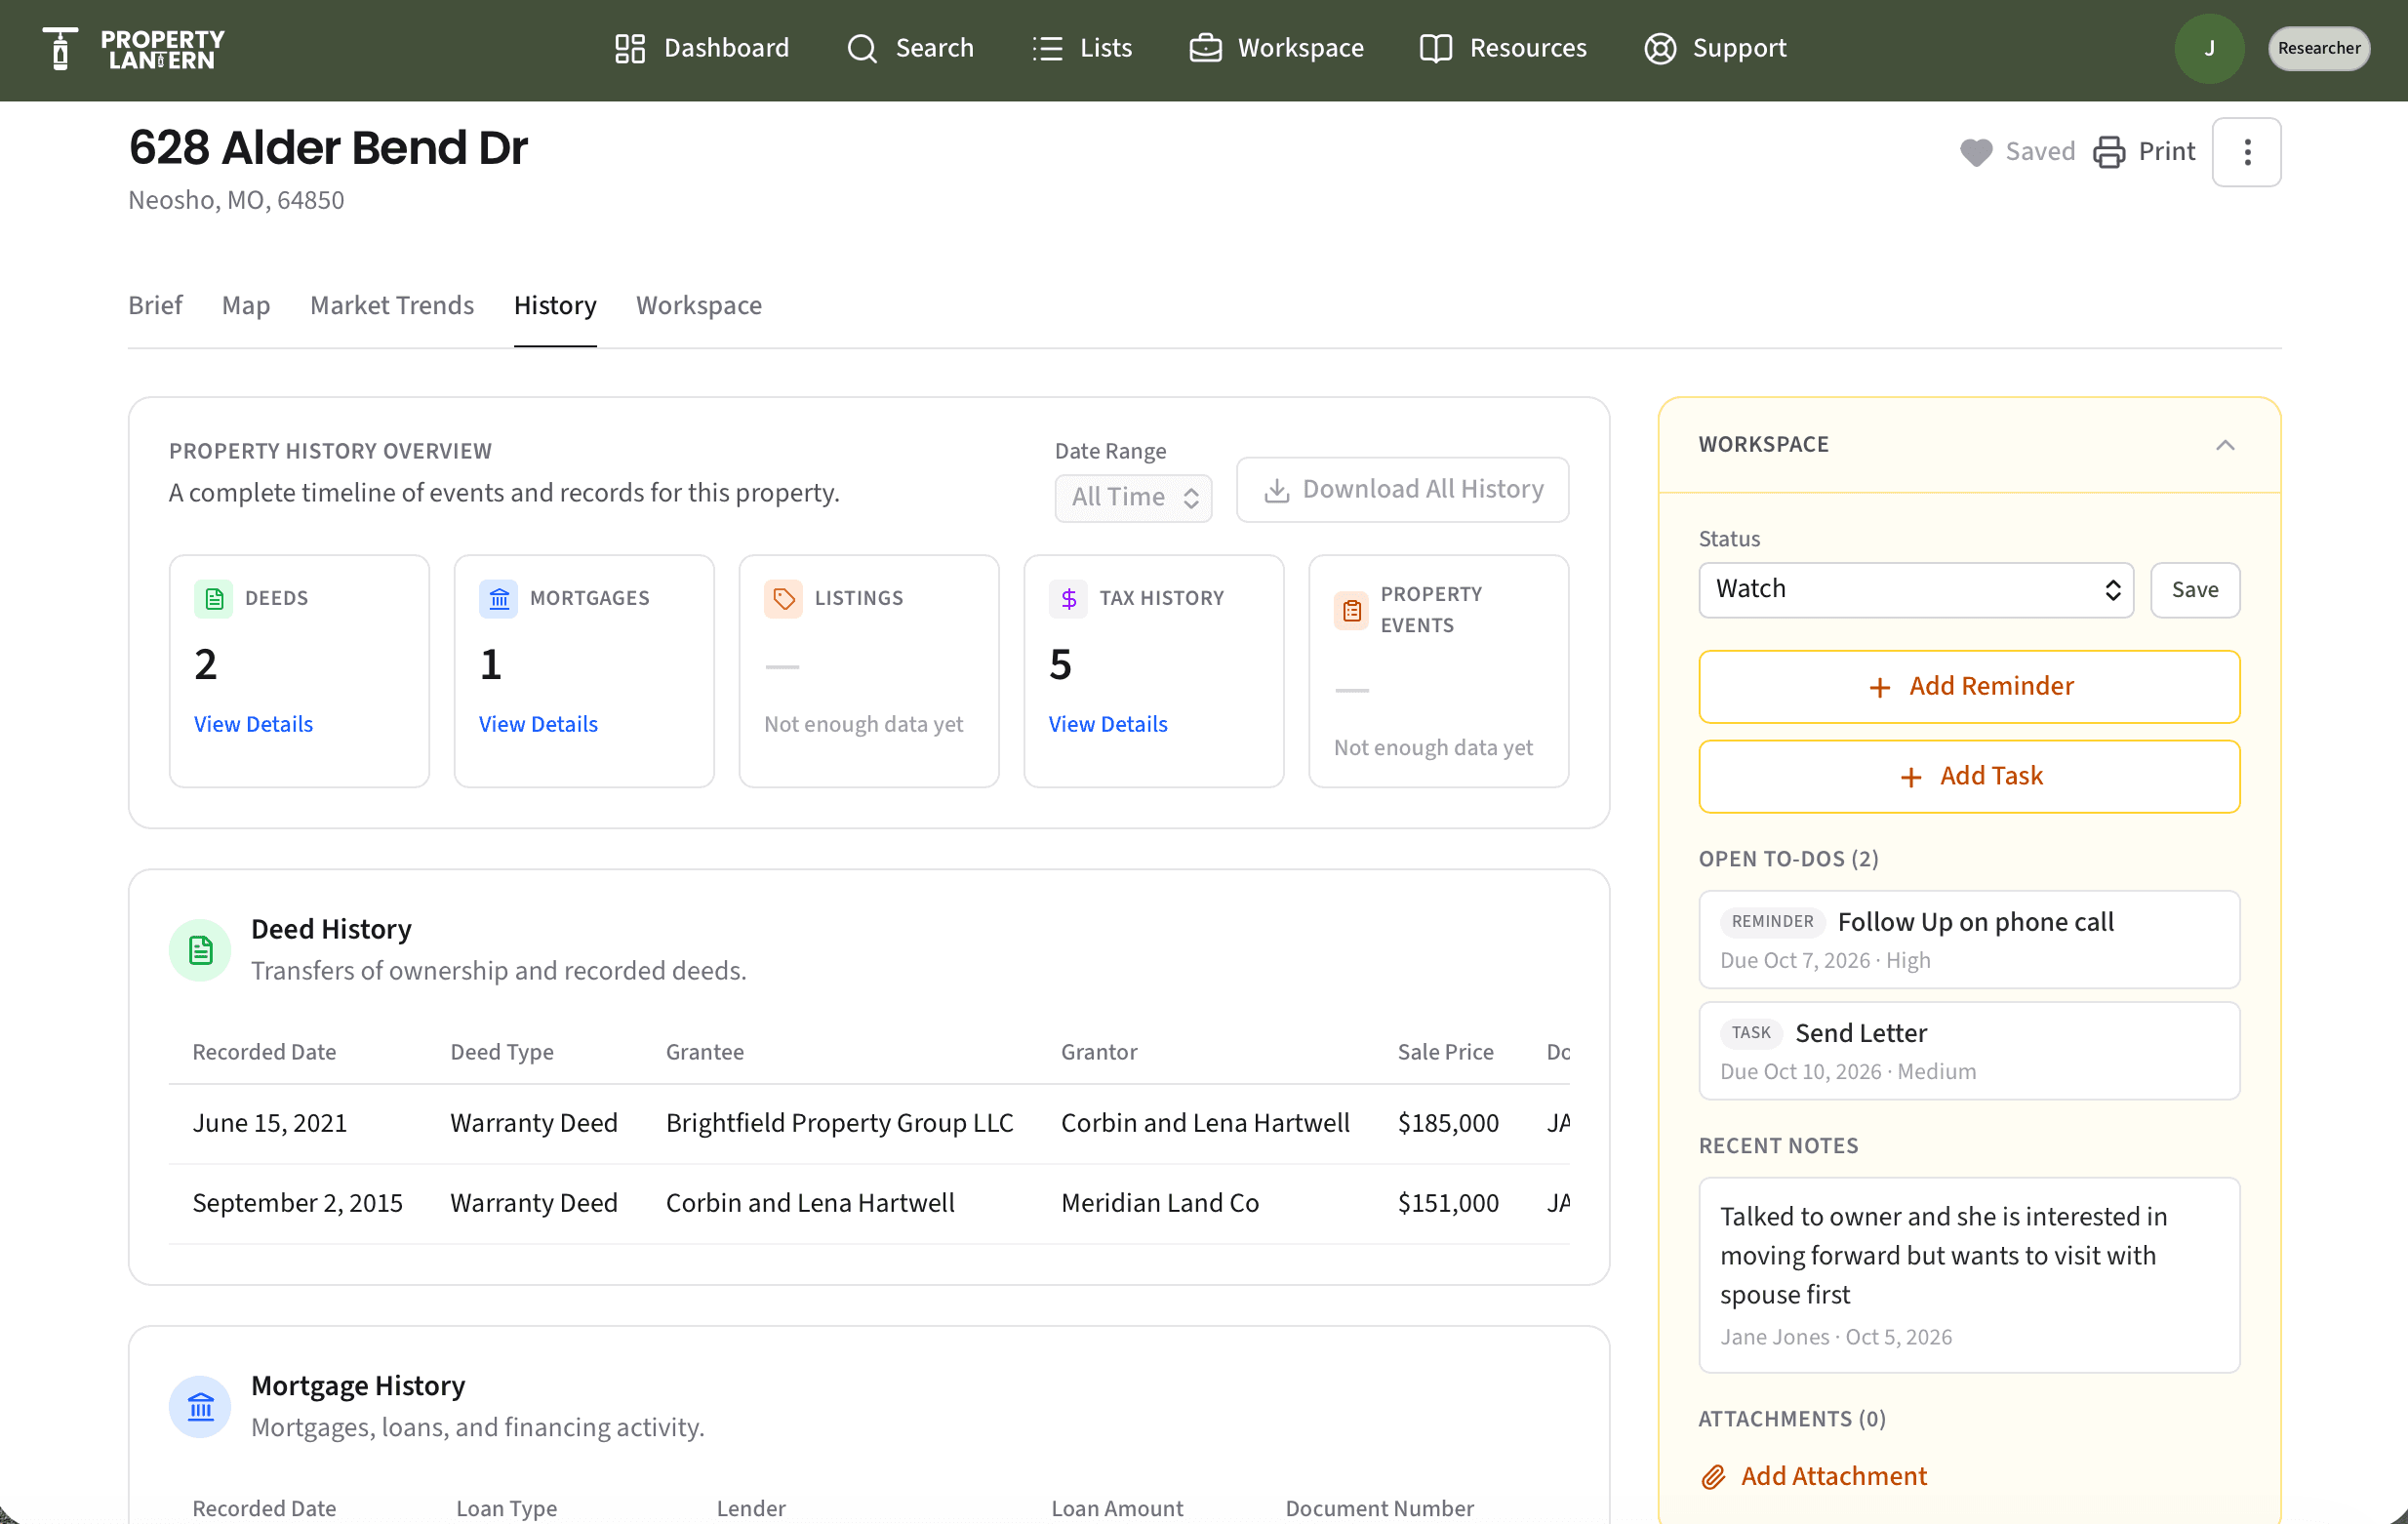
Task: Open the Watch status dropdown
Action: (1915, 589)
